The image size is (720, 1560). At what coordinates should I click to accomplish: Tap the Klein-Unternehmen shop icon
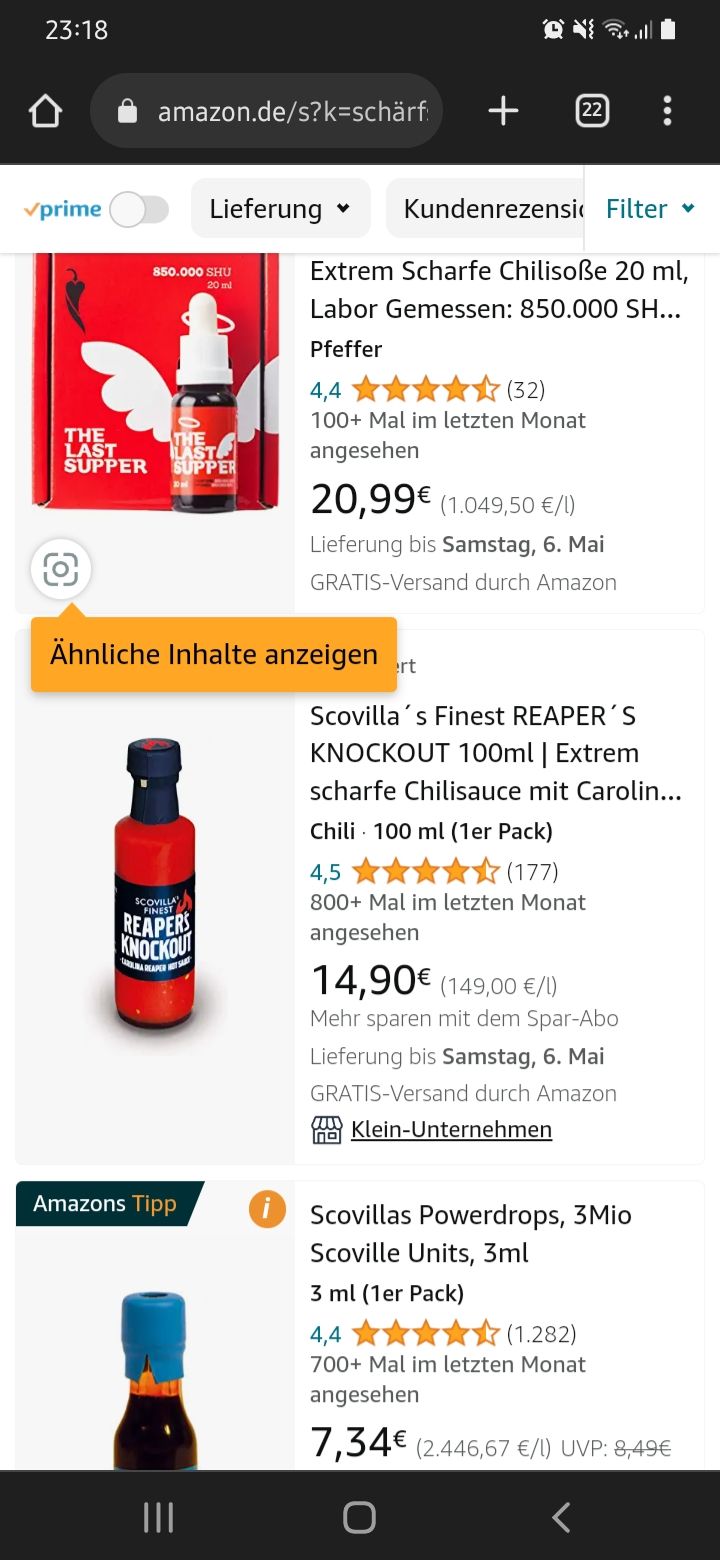(326, 1130)
